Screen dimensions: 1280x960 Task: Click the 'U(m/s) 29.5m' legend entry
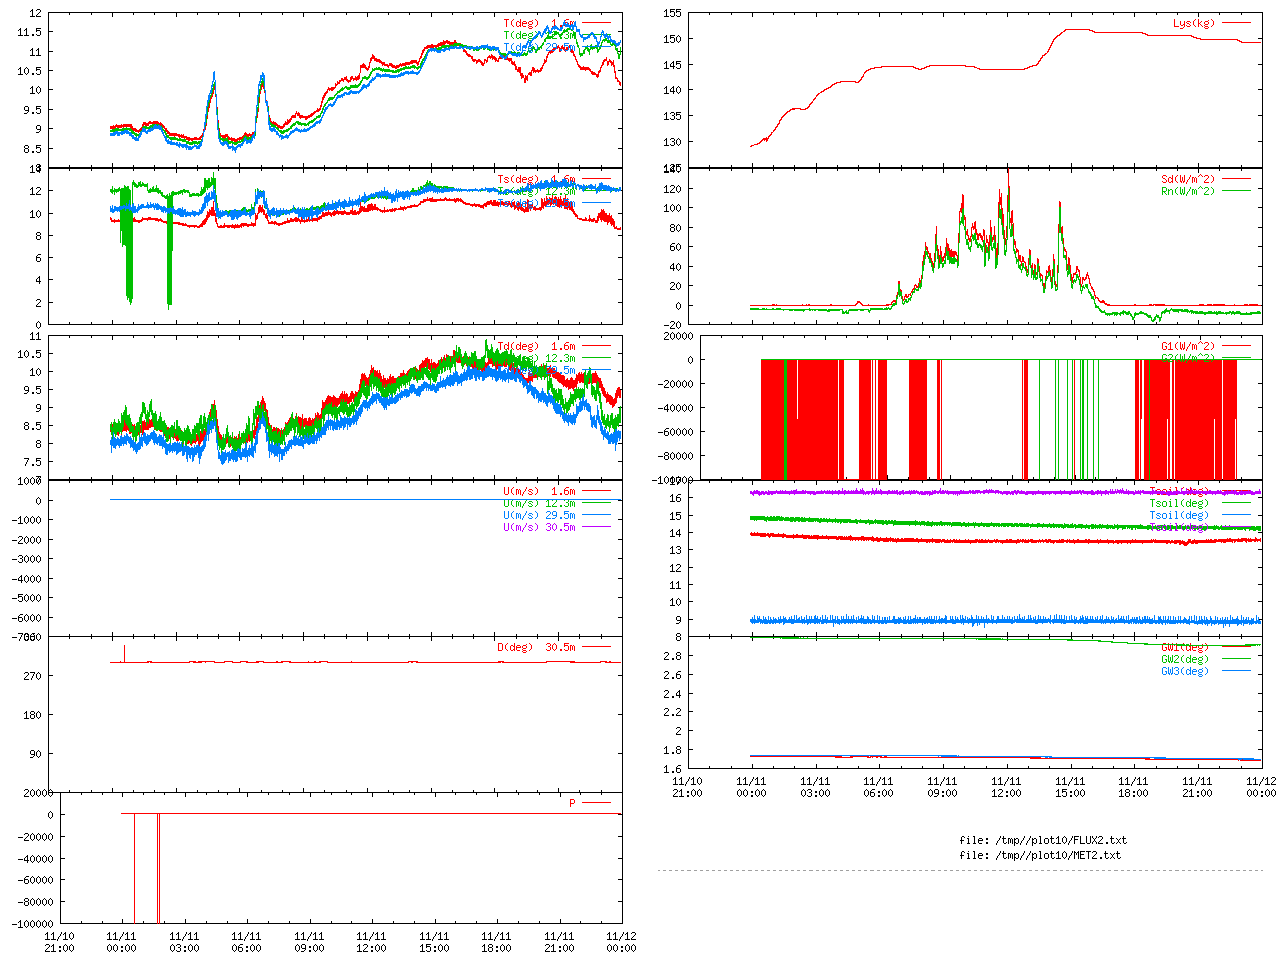pos(539,515)
